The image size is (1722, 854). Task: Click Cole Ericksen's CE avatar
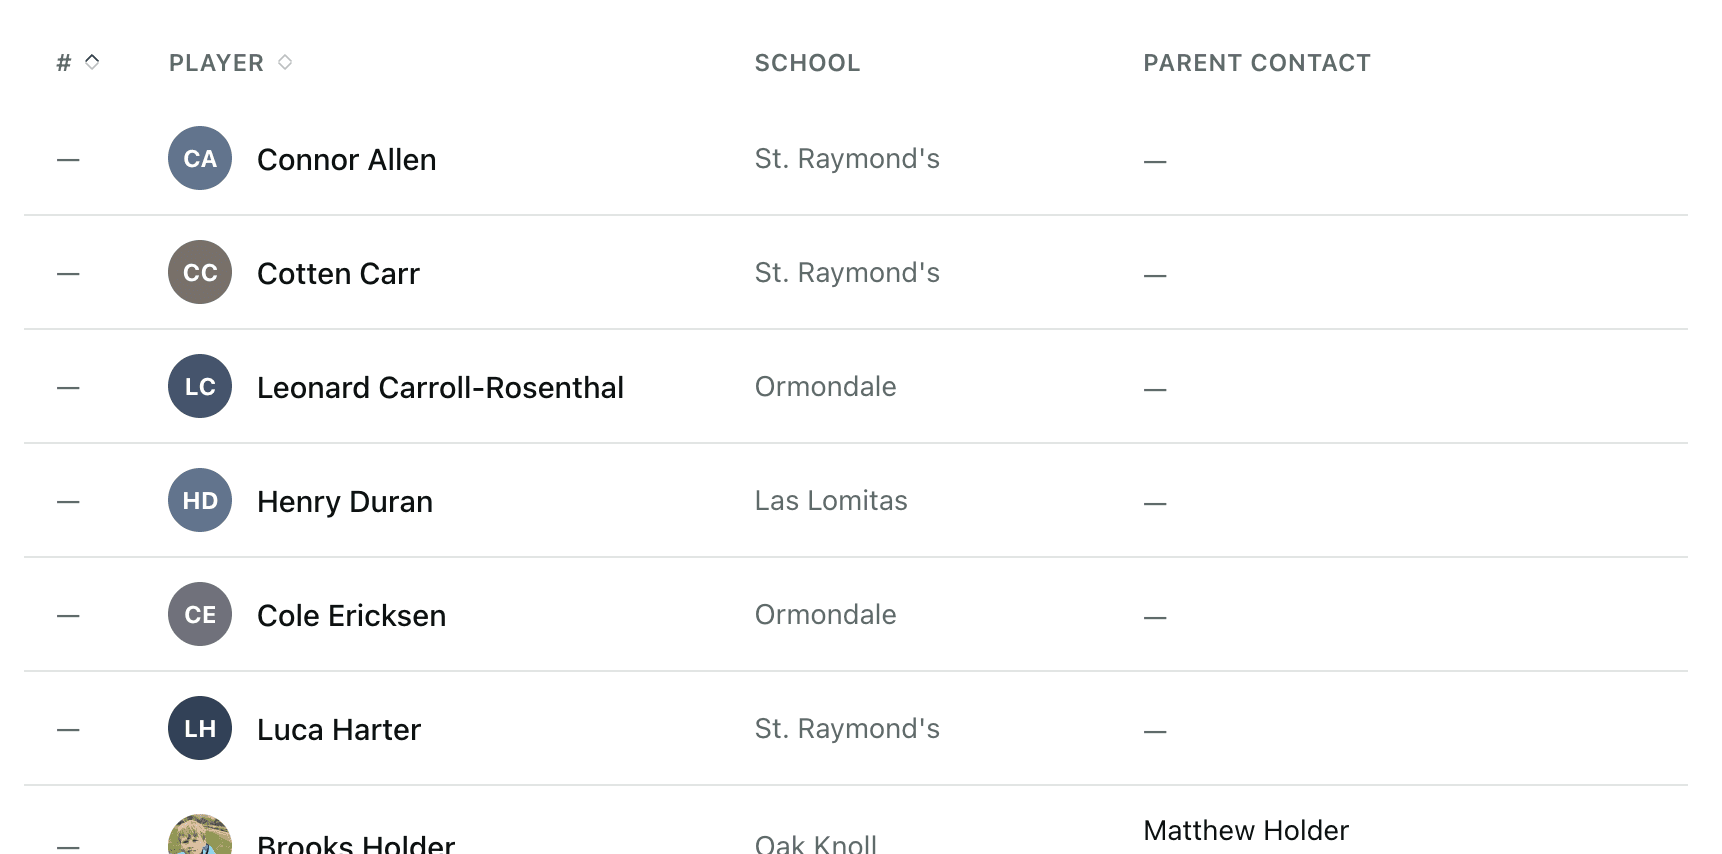coord(200,614)
